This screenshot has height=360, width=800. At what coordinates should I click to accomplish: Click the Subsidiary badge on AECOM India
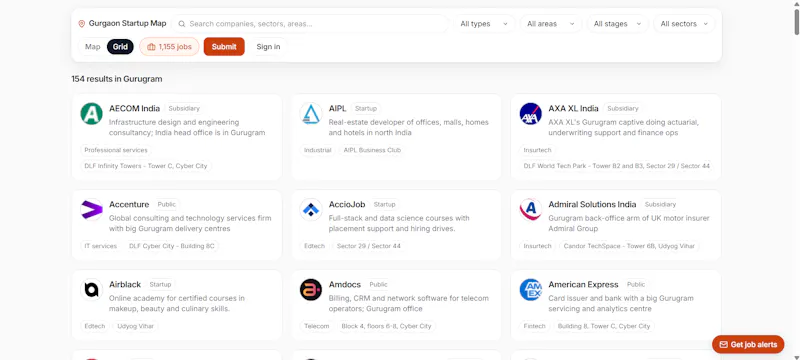(184, 109)
